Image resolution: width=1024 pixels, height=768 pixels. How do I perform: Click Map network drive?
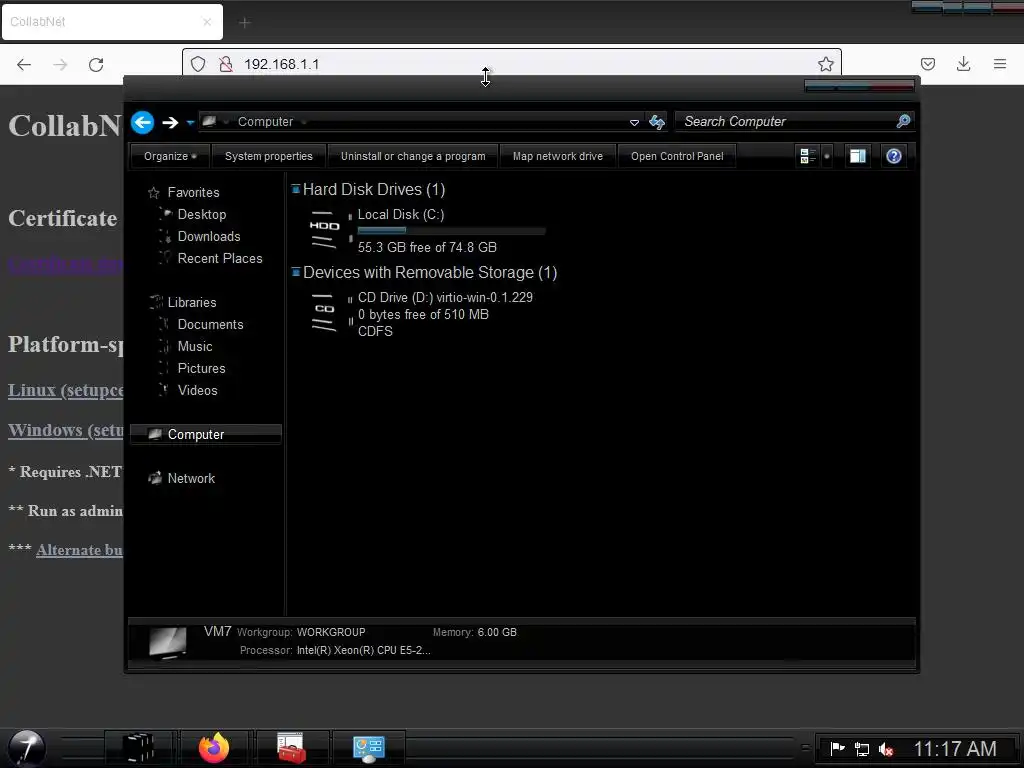pyautogui.click(x=558, y=156)
